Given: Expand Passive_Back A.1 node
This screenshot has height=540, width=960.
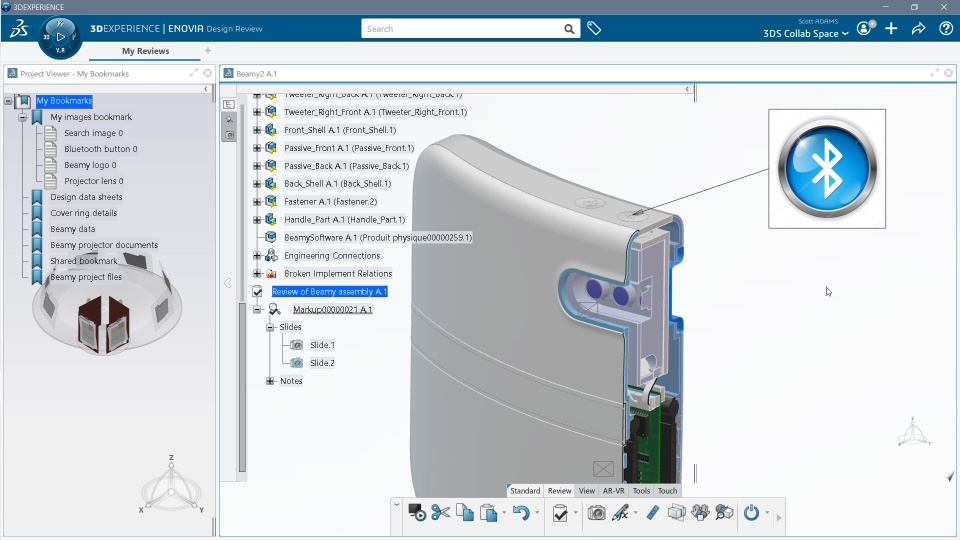Looking at the screenshot, I should [257, 166].
